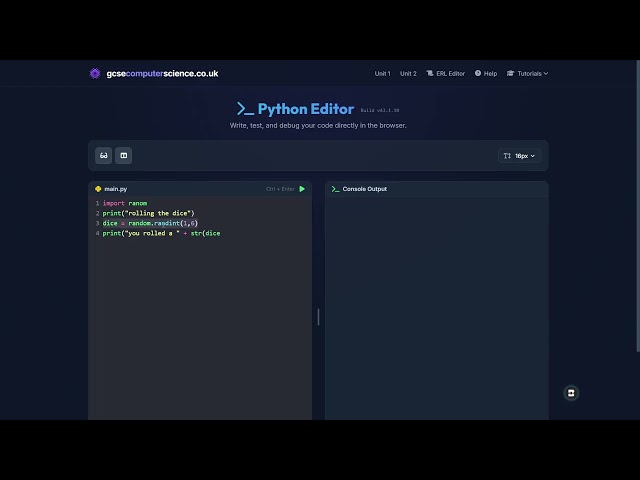The image size is (640, 480).
Task: Place cursor on line 2 rolling the dice print
Action: (x=149, y=213)
